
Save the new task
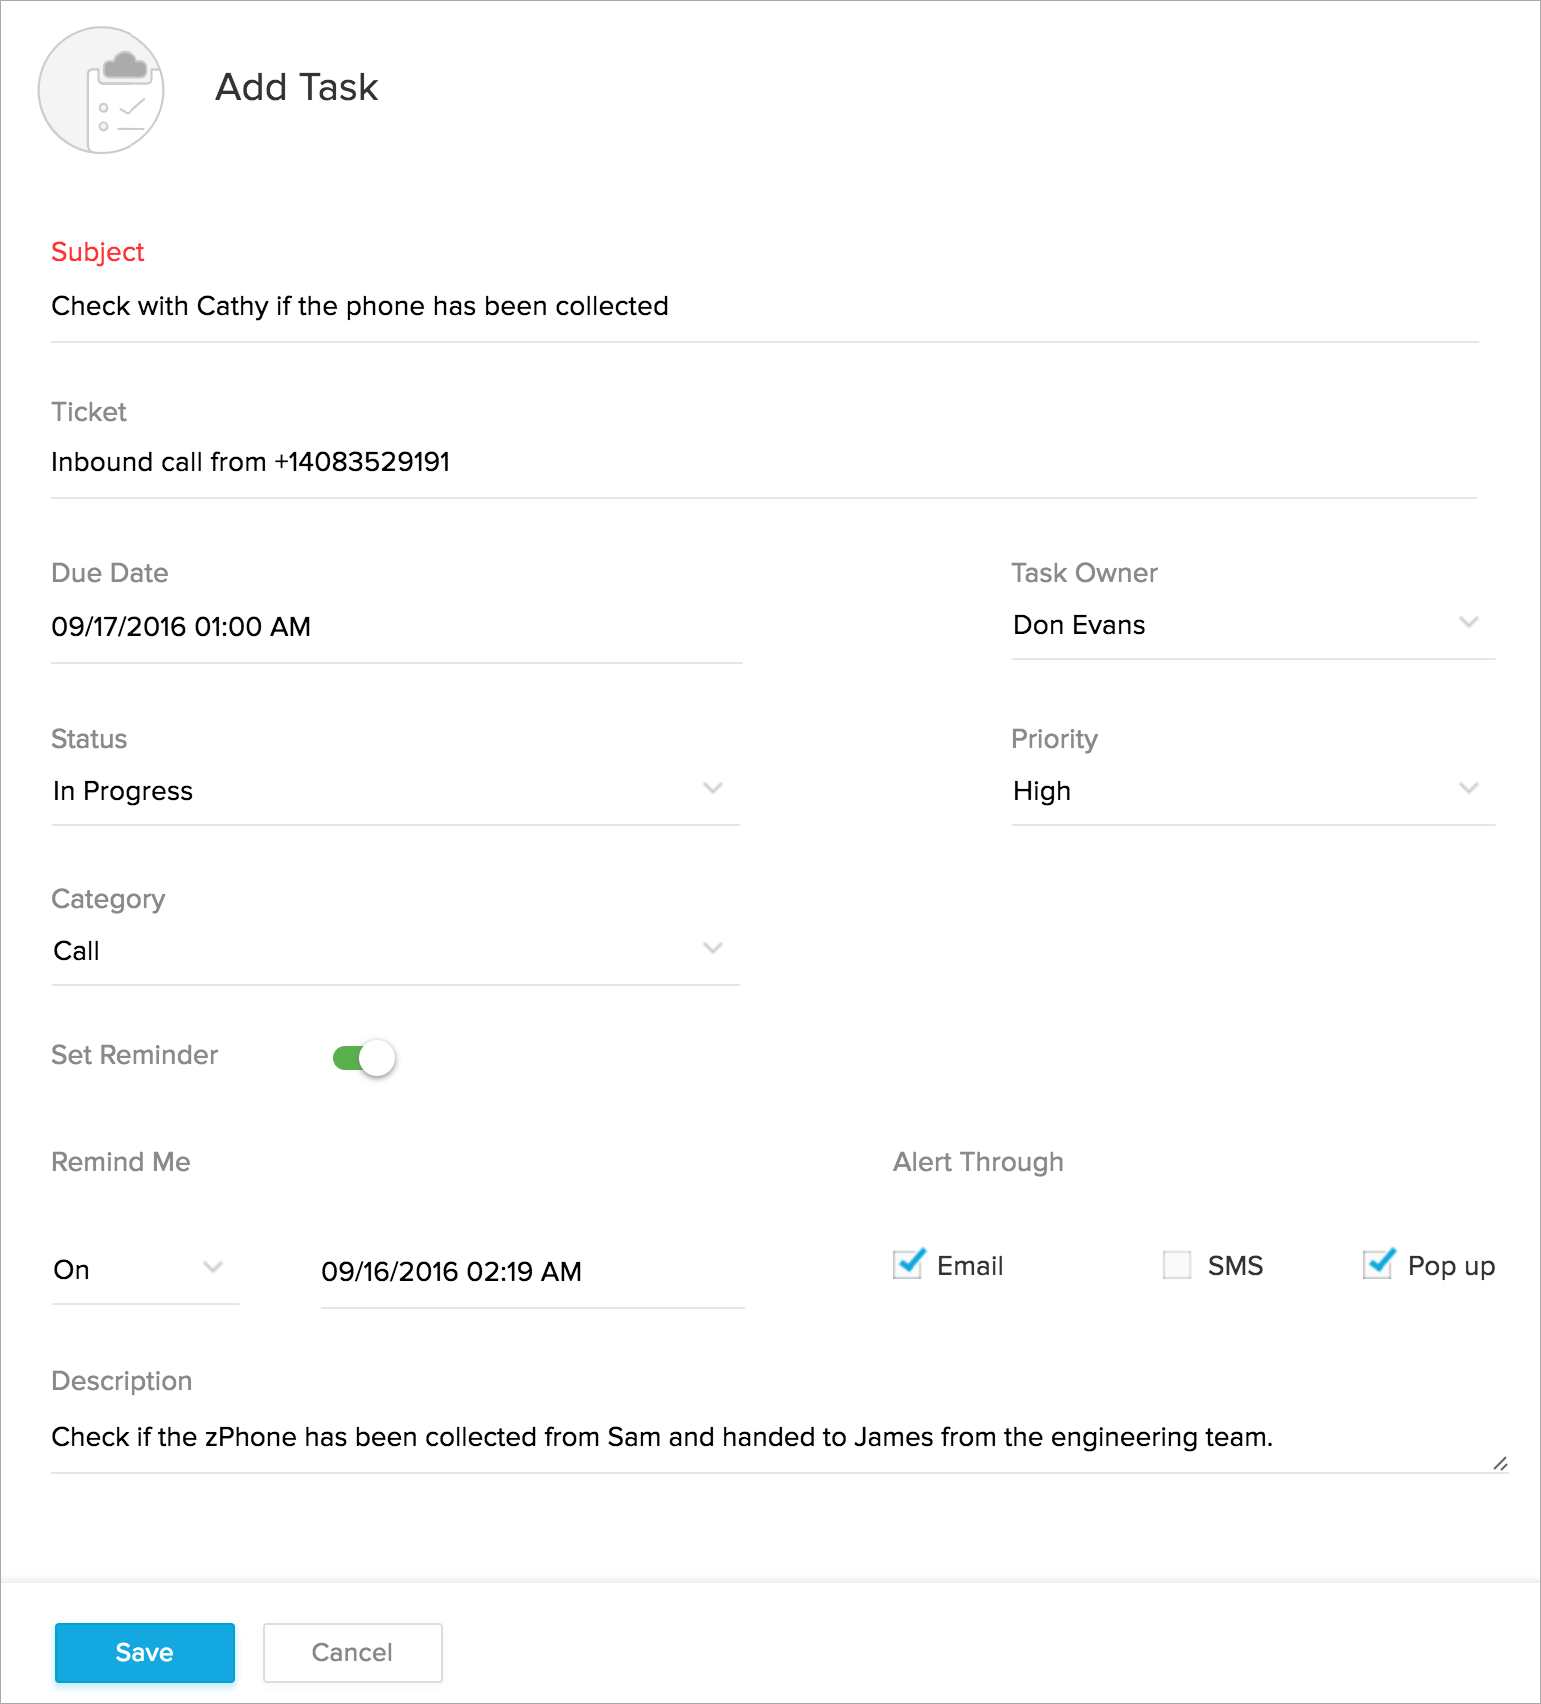(x=145, y=1652)
